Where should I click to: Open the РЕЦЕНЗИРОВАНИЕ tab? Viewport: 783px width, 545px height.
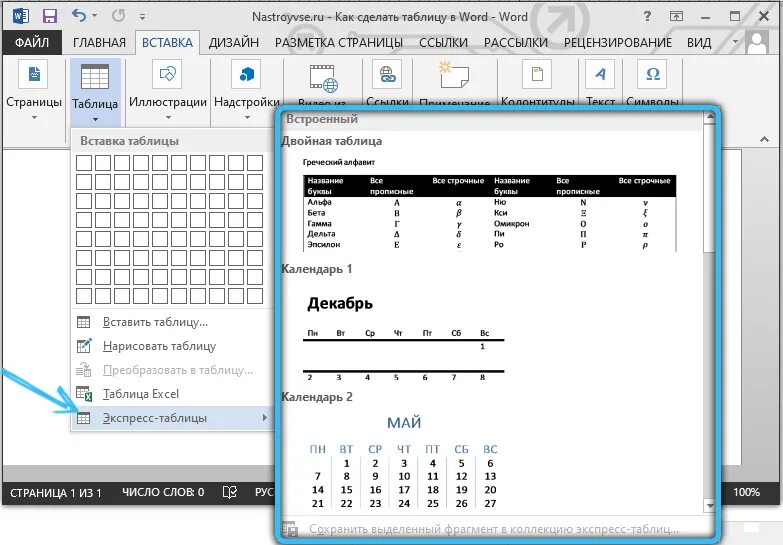pyautogui.click(x=618, y=43)
